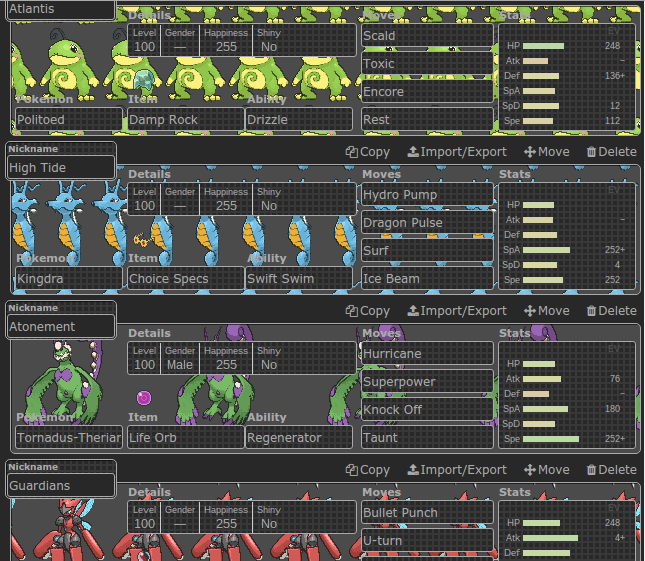Select the U-turn move slot
The image size is (645, 561).
[427, 540]
